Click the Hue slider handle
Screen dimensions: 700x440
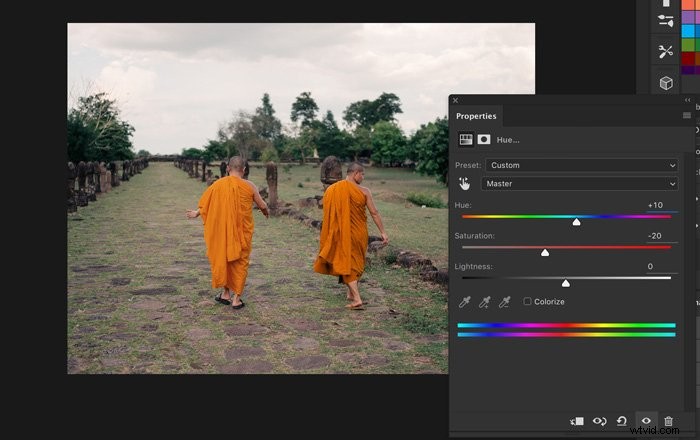pyautogui.click(x=576, y=222)
